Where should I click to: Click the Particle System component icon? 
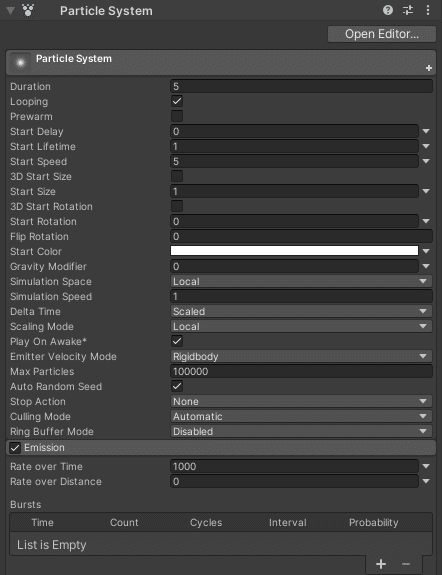[28, 10]
